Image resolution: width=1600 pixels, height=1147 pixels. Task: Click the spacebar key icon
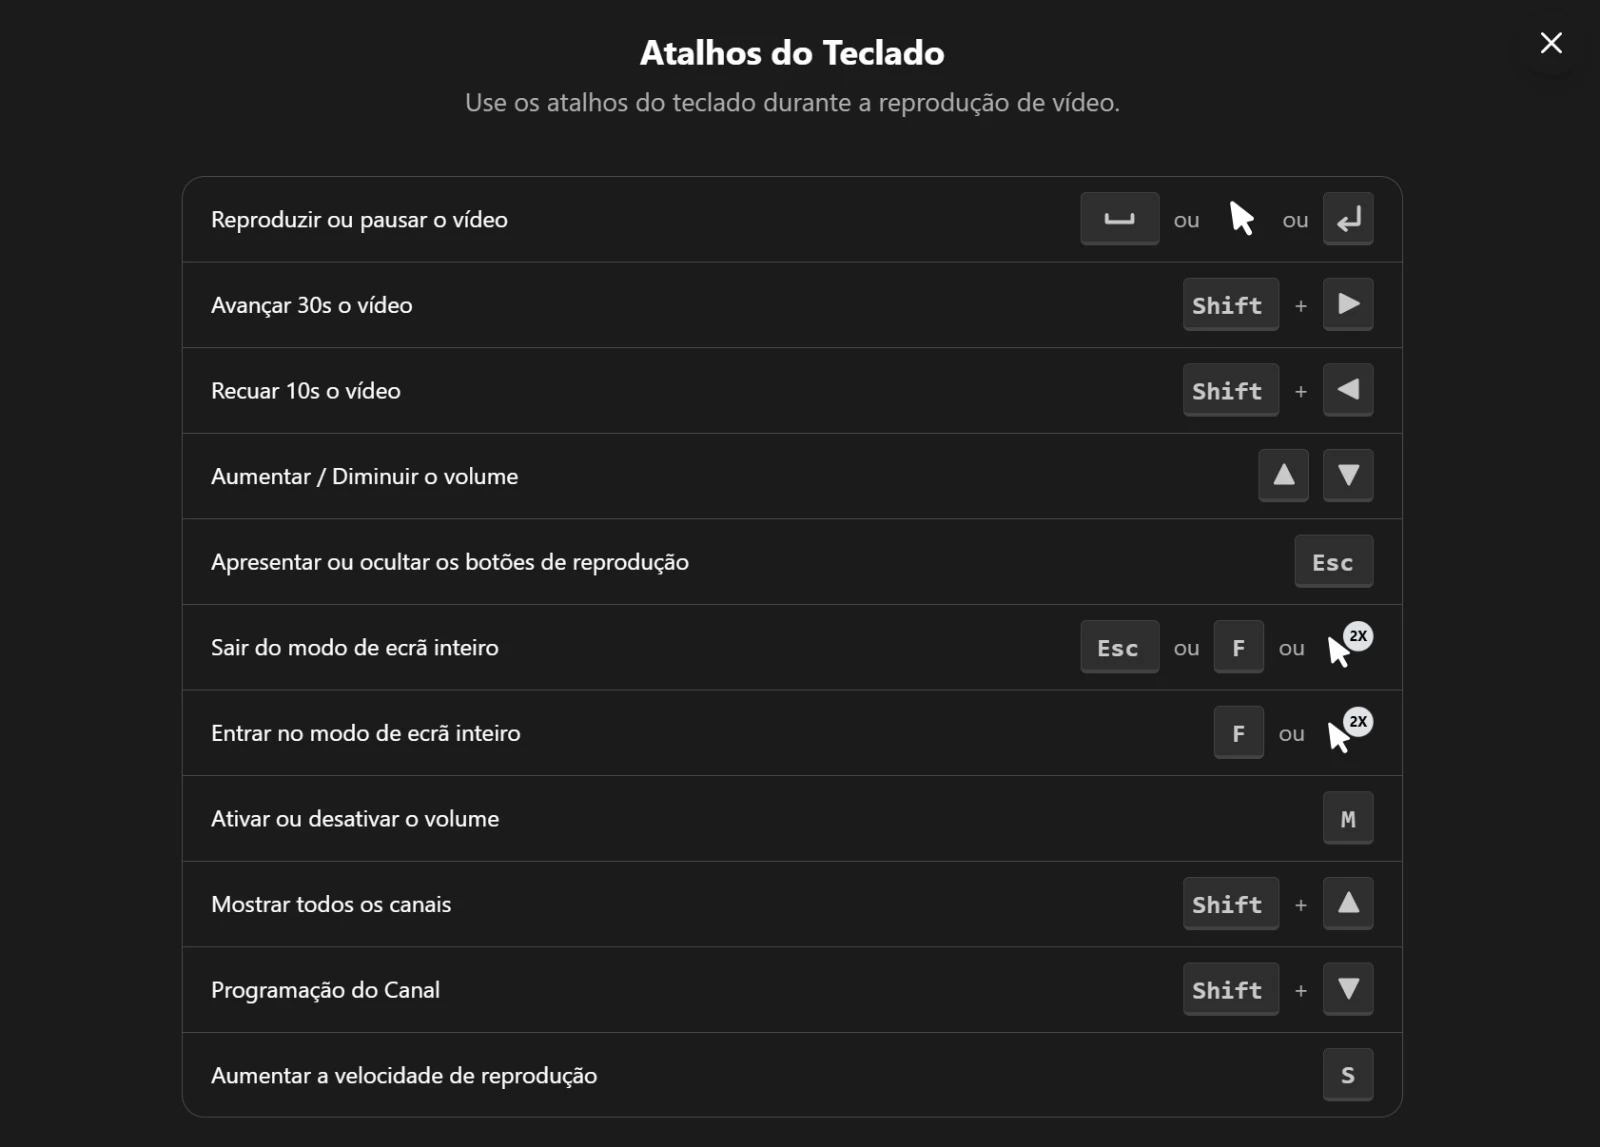1119,219
